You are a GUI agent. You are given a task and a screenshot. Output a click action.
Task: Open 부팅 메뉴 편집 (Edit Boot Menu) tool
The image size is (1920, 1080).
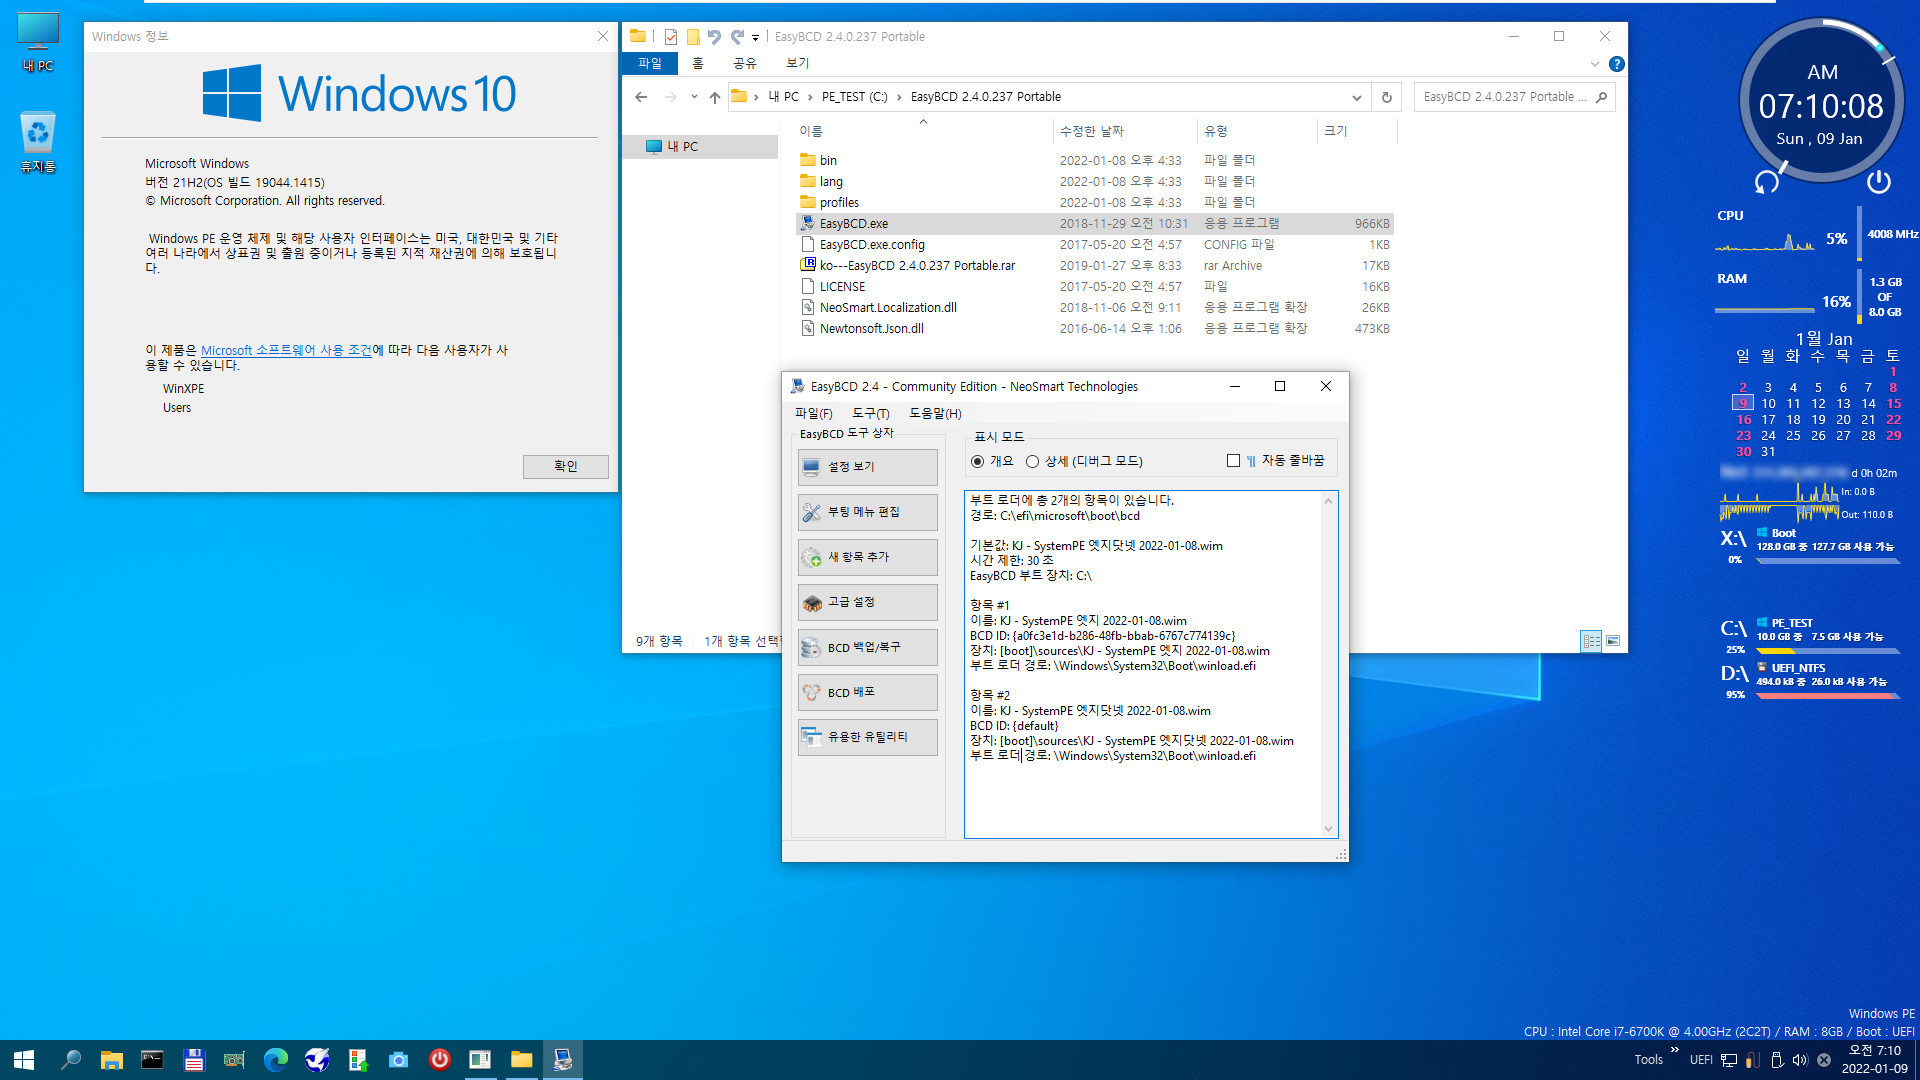[x=867, y=512]
